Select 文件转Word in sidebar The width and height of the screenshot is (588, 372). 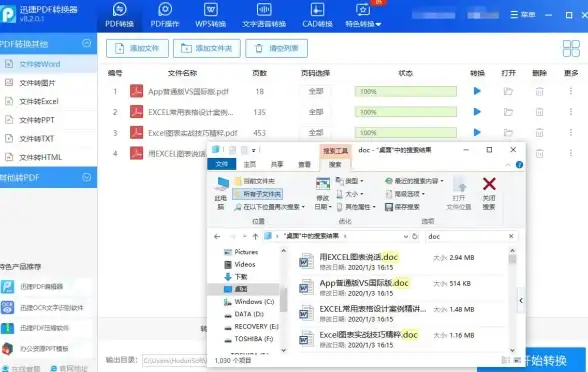click(x=48, y=64)
